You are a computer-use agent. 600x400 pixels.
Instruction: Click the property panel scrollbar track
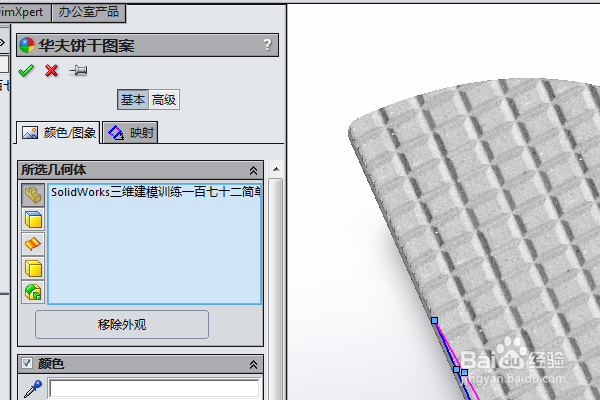[x=276, y=289]
